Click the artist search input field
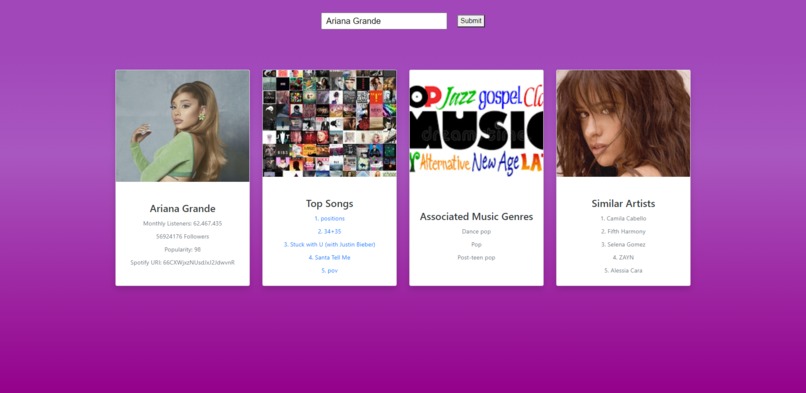The width and height of the screenshot is (806, 393). click(383, 21)
